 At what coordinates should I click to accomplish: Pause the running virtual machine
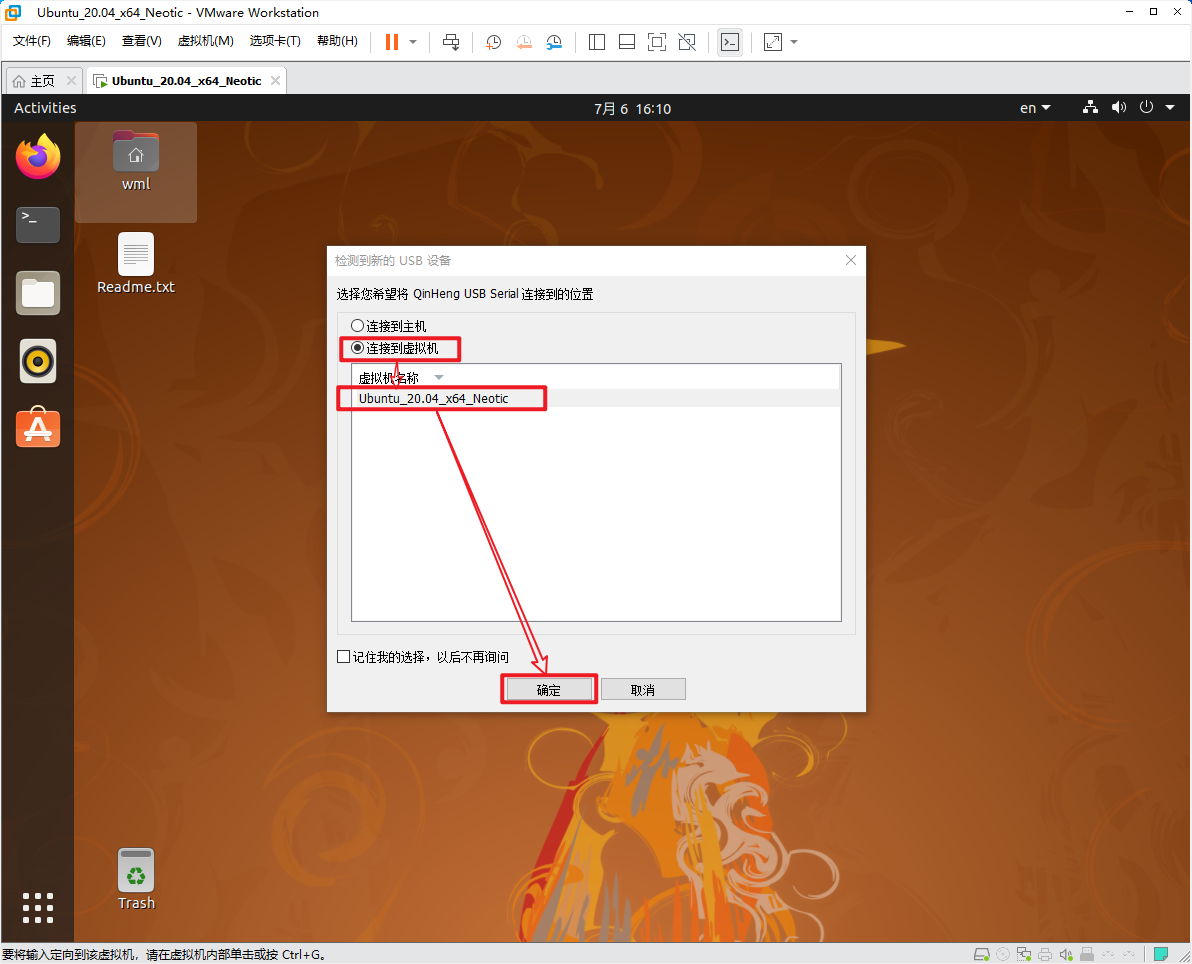click(392, 42)
